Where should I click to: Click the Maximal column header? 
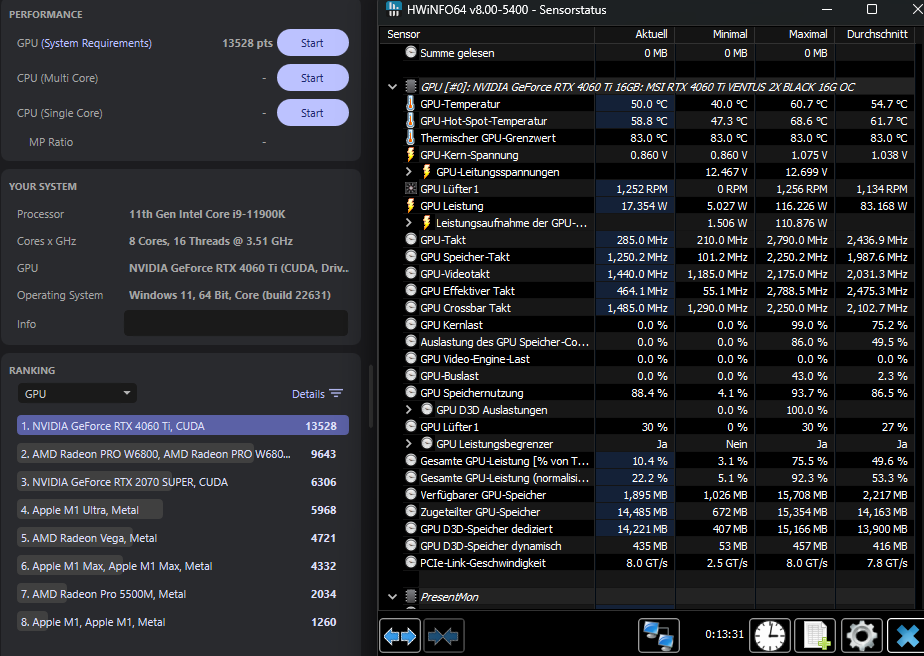point(795,34)
